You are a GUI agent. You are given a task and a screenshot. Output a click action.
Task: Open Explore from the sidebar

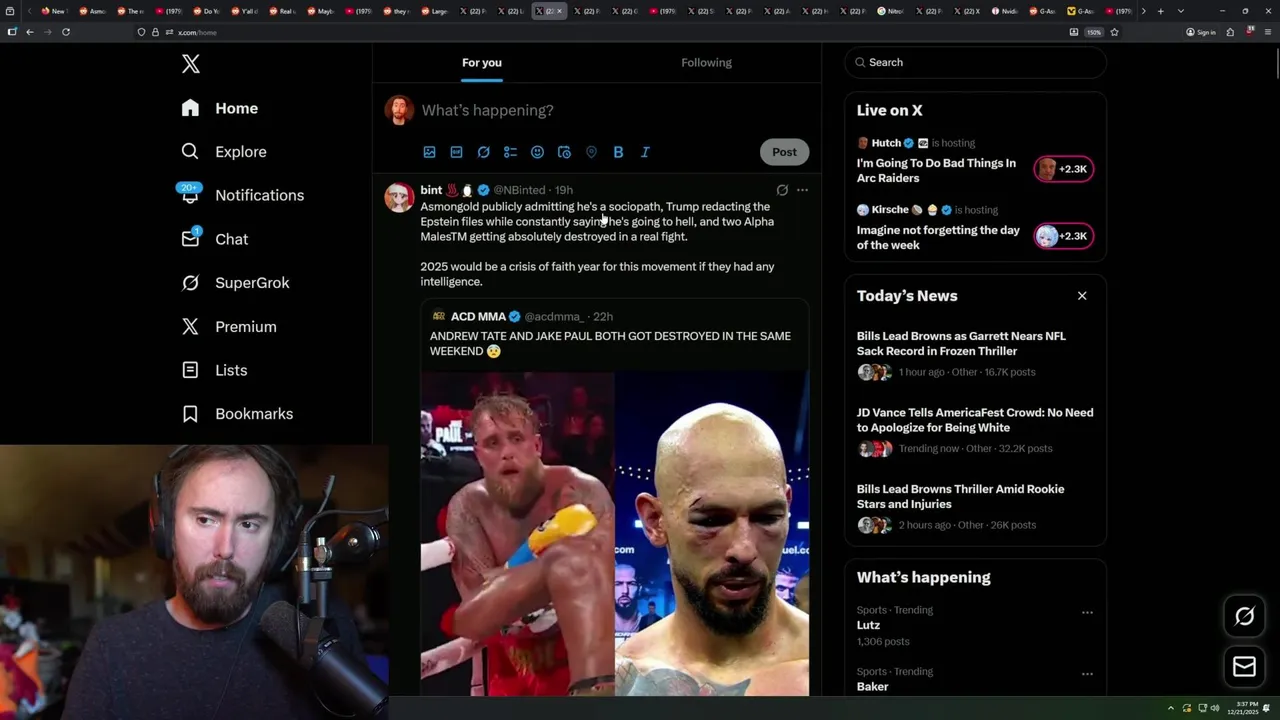(x=224, y=152)
